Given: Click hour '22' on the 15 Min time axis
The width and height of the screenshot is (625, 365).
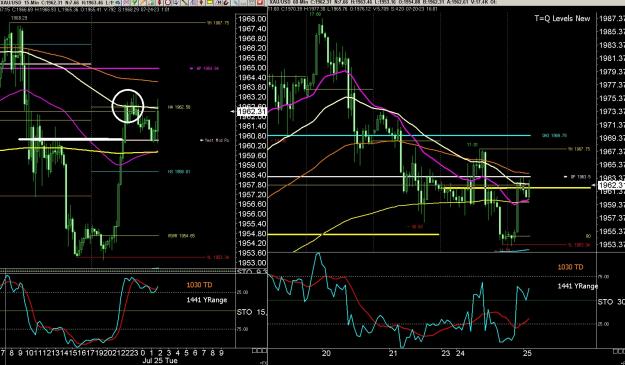Looking at the screenshot, I should [x=124, y=353].
